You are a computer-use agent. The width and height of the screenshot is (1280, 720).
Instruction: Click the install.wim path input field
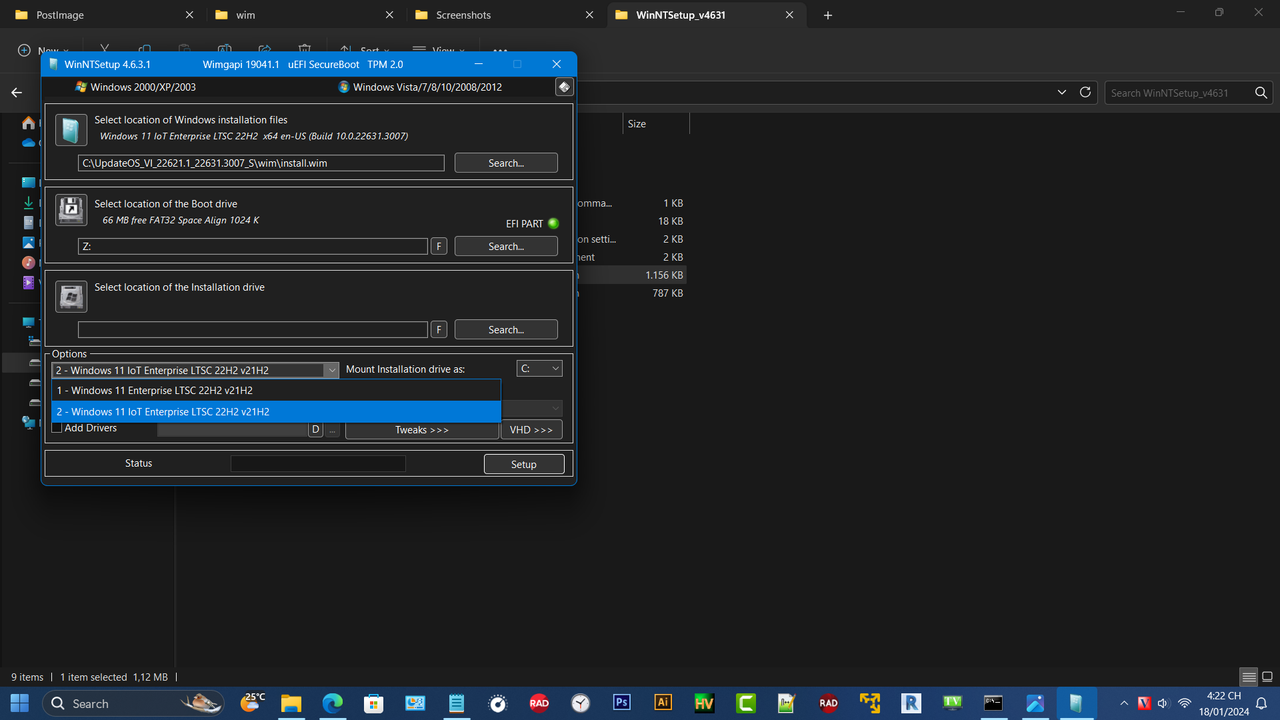(261, 163)
